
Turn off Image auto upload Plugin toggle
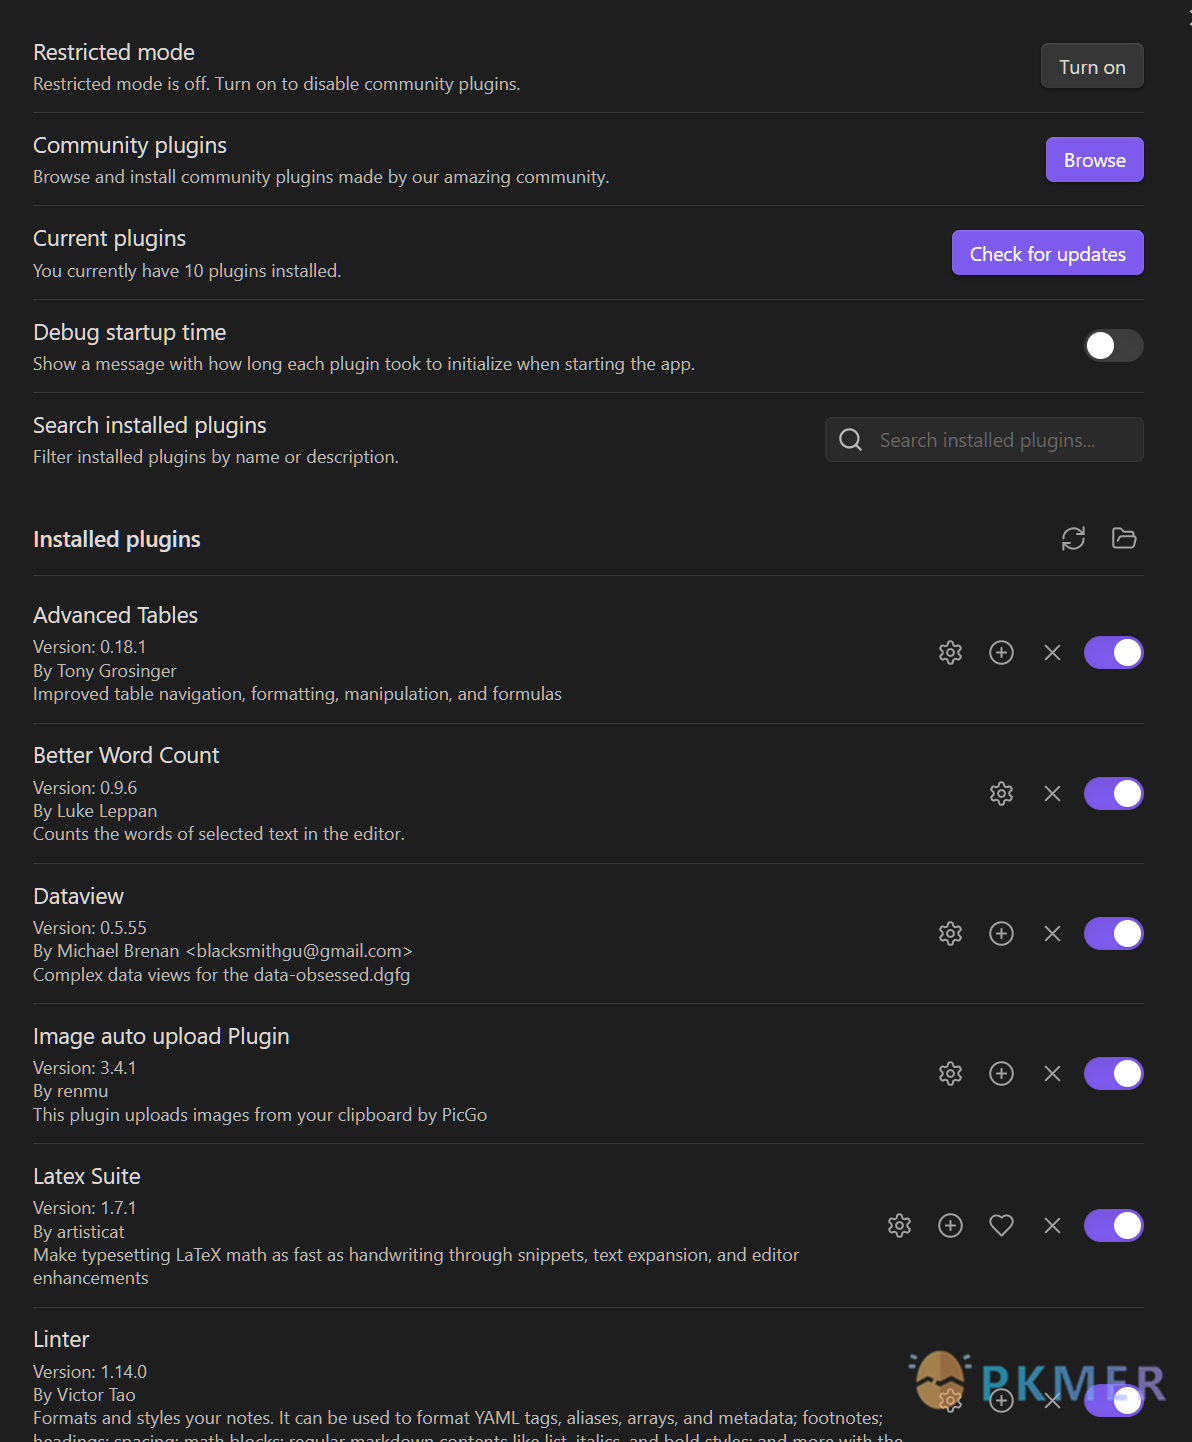point(1114,1074)
